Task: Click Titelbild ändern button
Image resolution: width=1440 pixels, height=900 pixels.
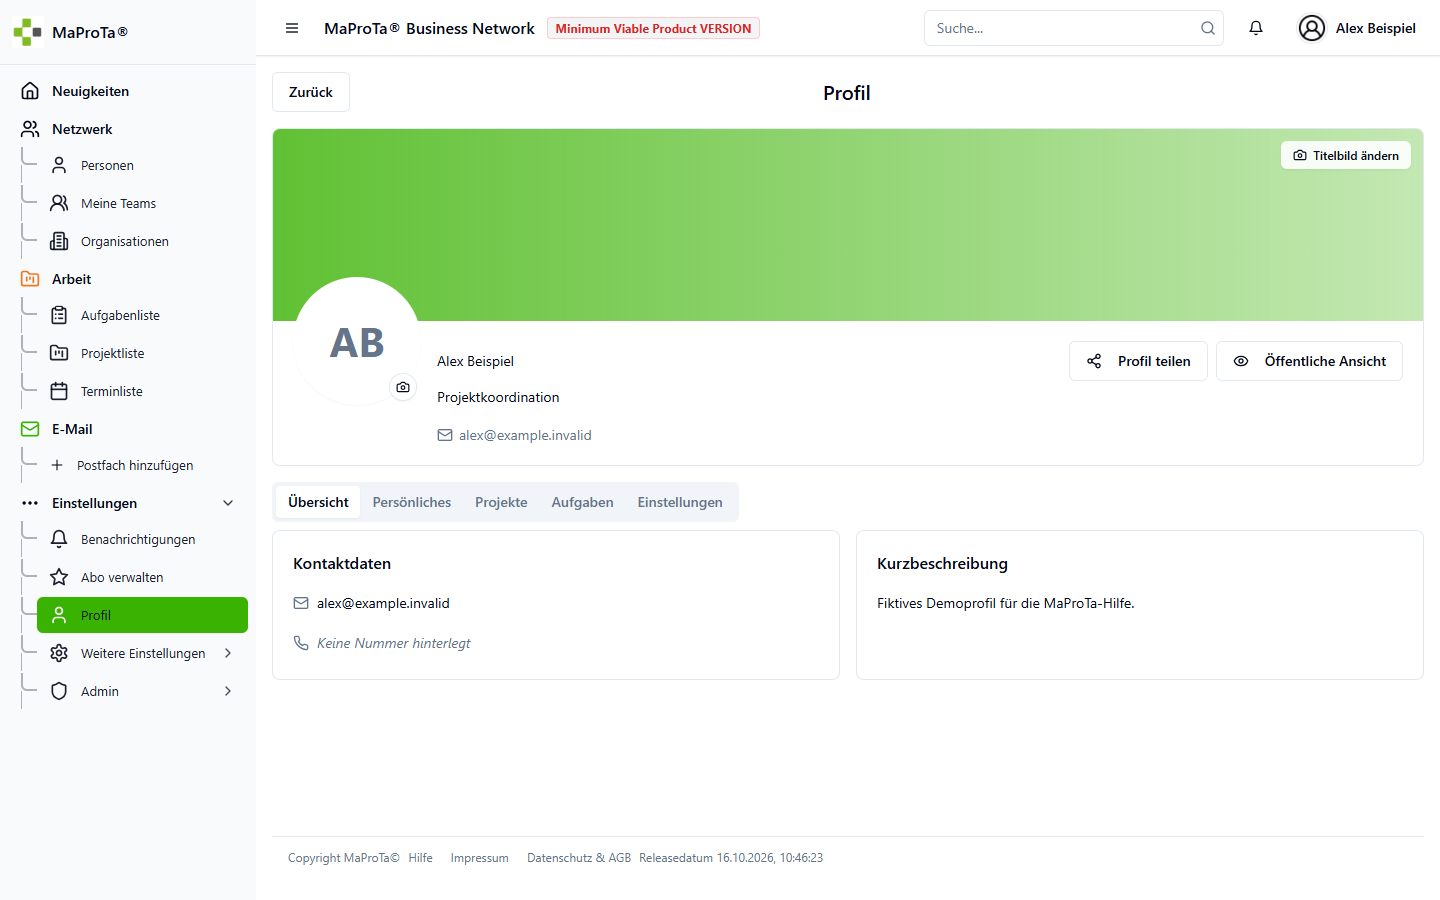Action: pos(1346,155)
